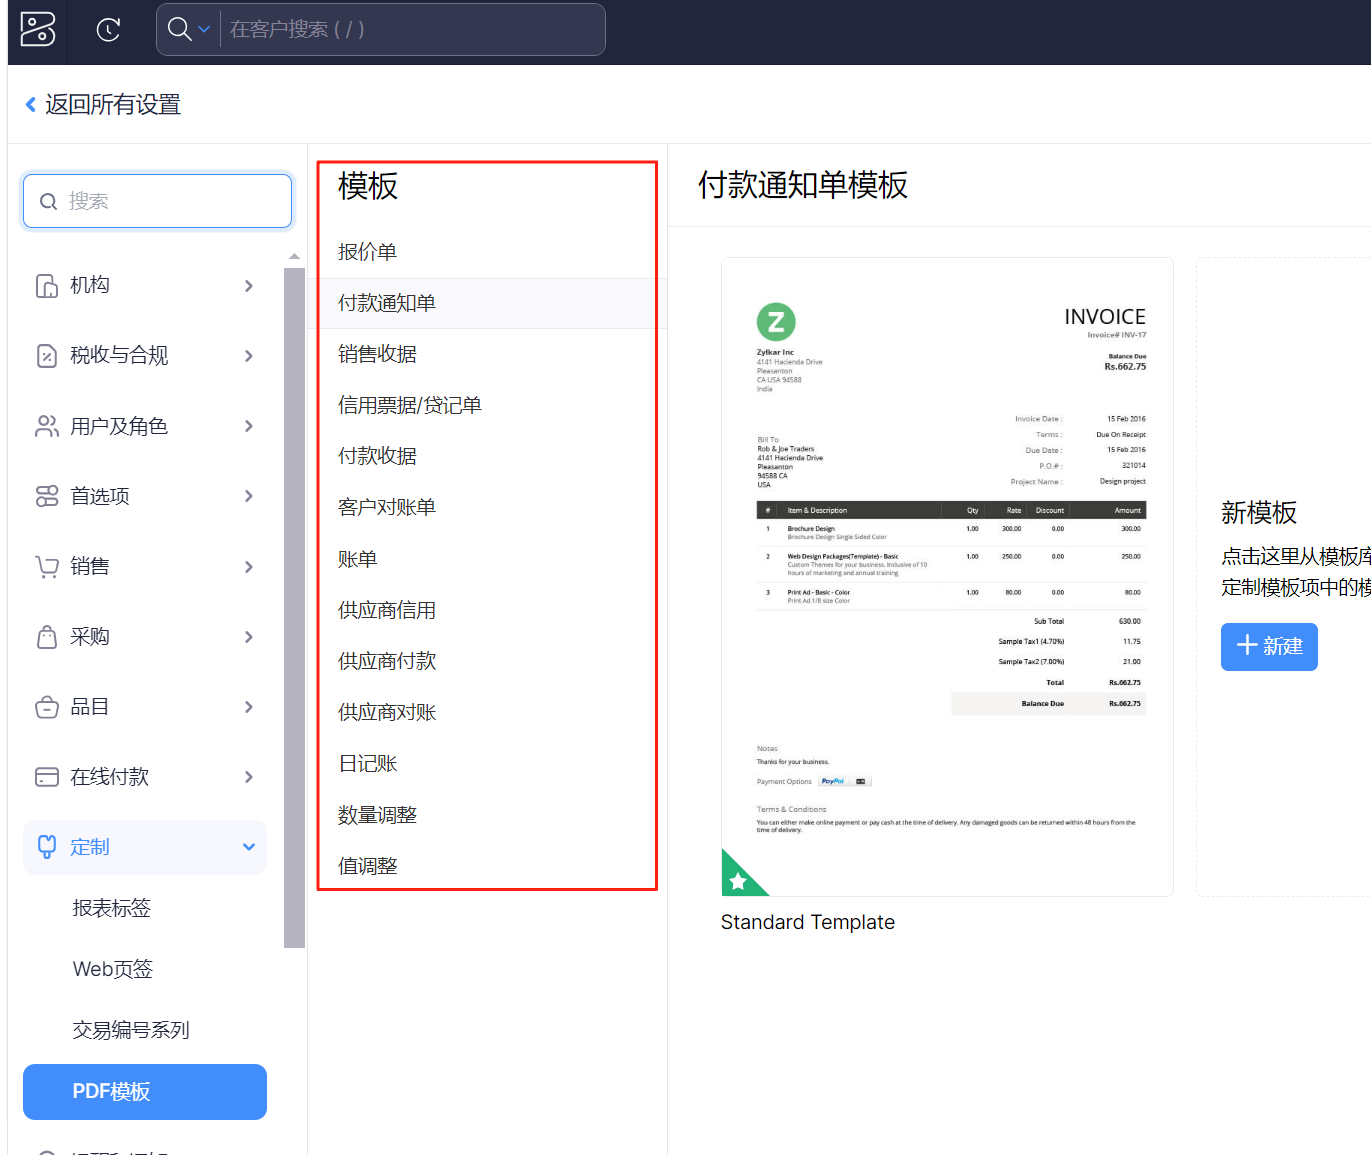This screenshot has height=1155, width=1371.
Task: Select the 用户及角色 users icon
Action: point(47,425)
